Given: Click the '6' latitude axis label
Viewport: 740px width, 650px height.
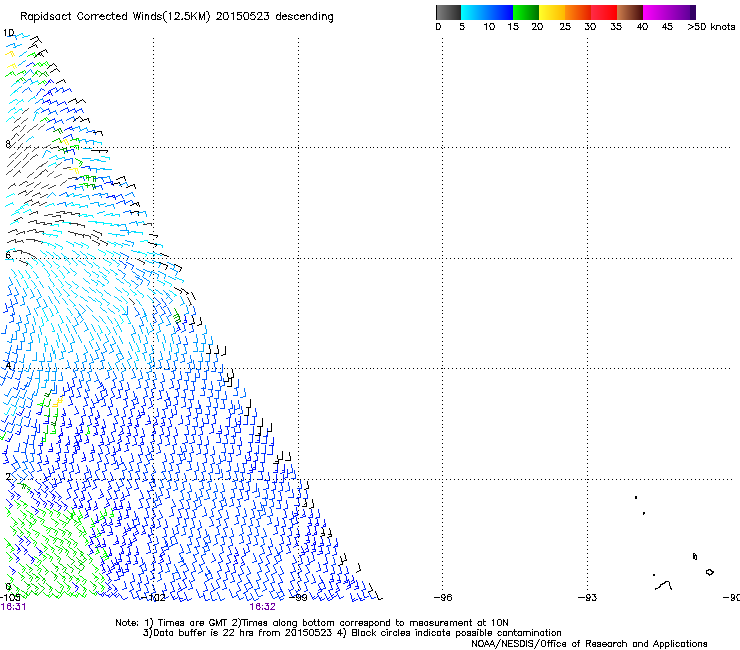Looking at the screenshot, I should (x=8, y=255).
